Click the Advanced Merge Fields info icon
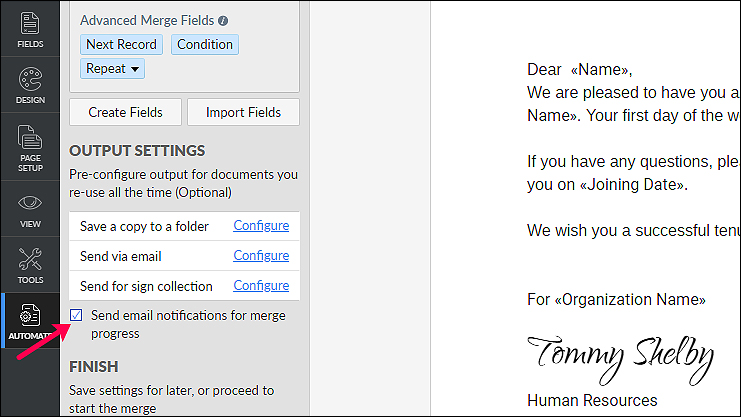The height and width of the screenshot is (417, 741). [x=223, y=21]
